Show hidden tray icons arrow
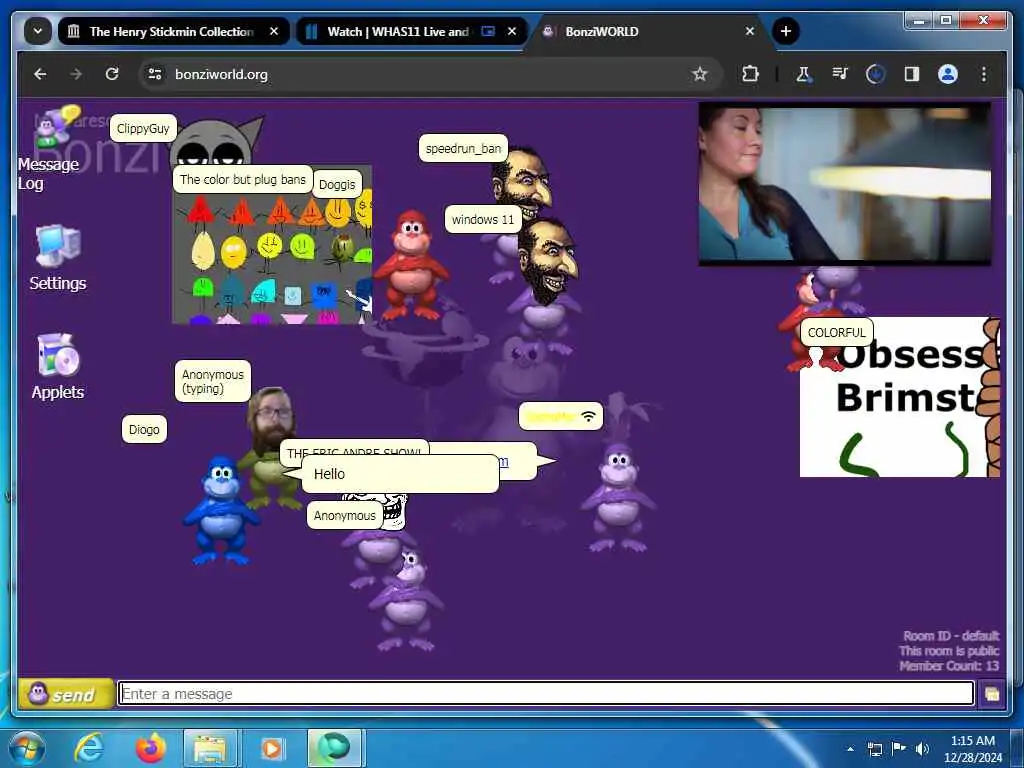Viewport: 1024px width, 768px height. click(x=850, y=748)
